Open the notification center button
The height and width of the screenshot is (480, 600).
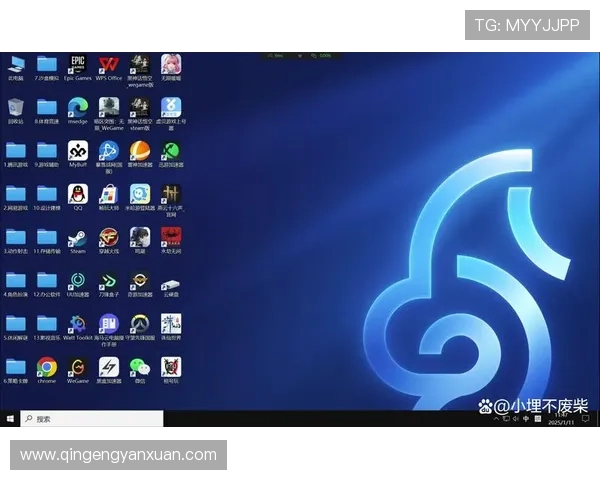coord(585,418)
